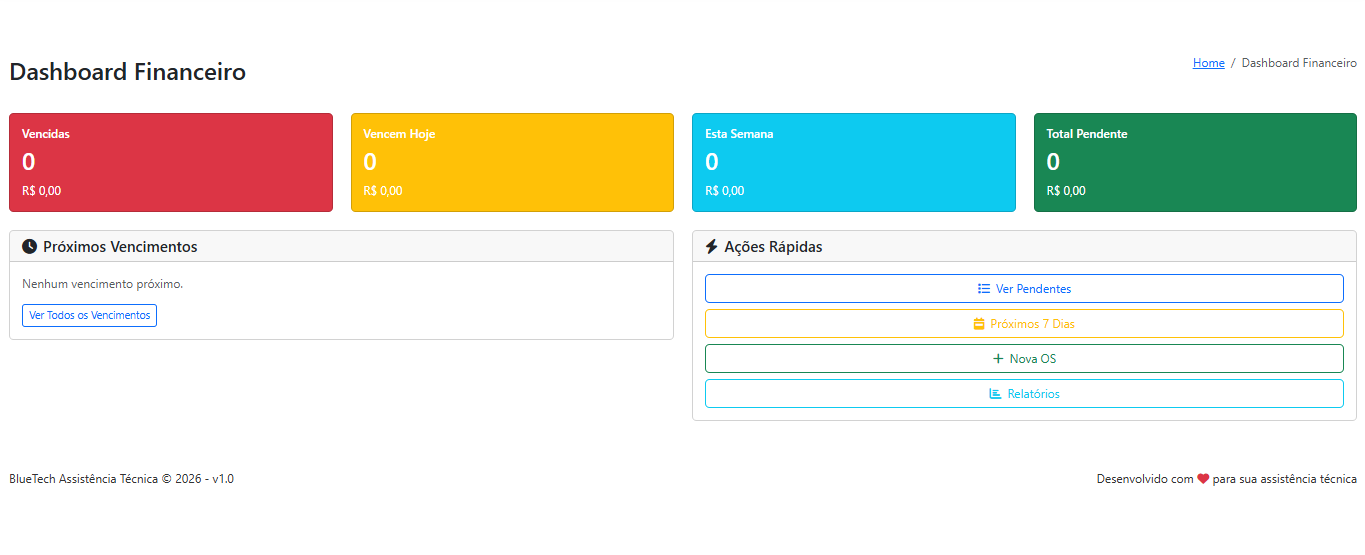Click the plus icon in Nova OS
1365x555 pixels.
(997, 359)
